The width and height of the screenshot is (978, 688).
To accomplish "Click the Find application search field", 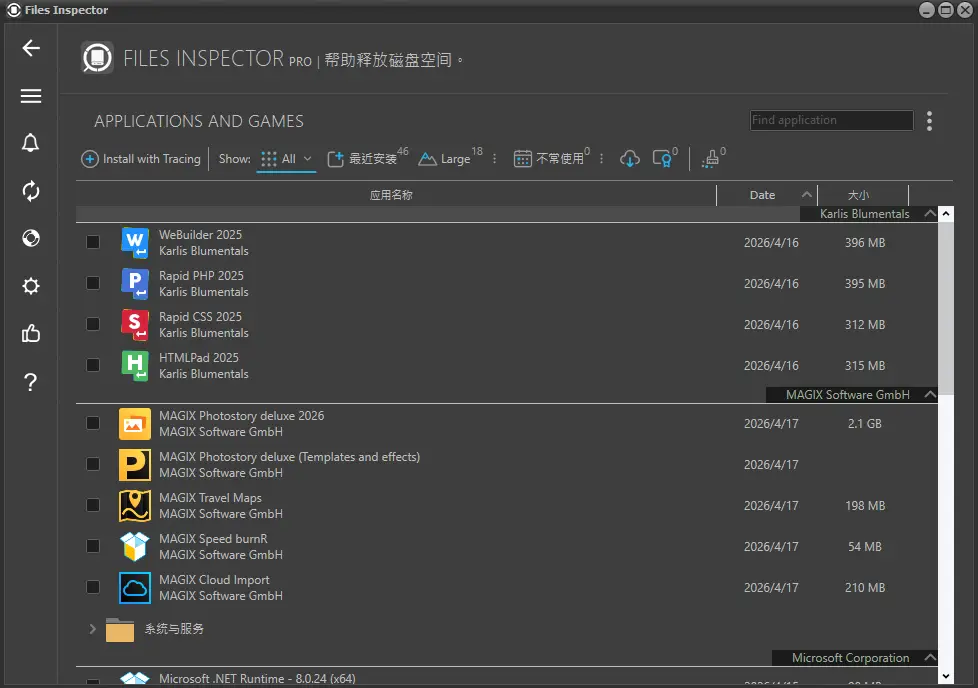I will click(x=831, y=120).
